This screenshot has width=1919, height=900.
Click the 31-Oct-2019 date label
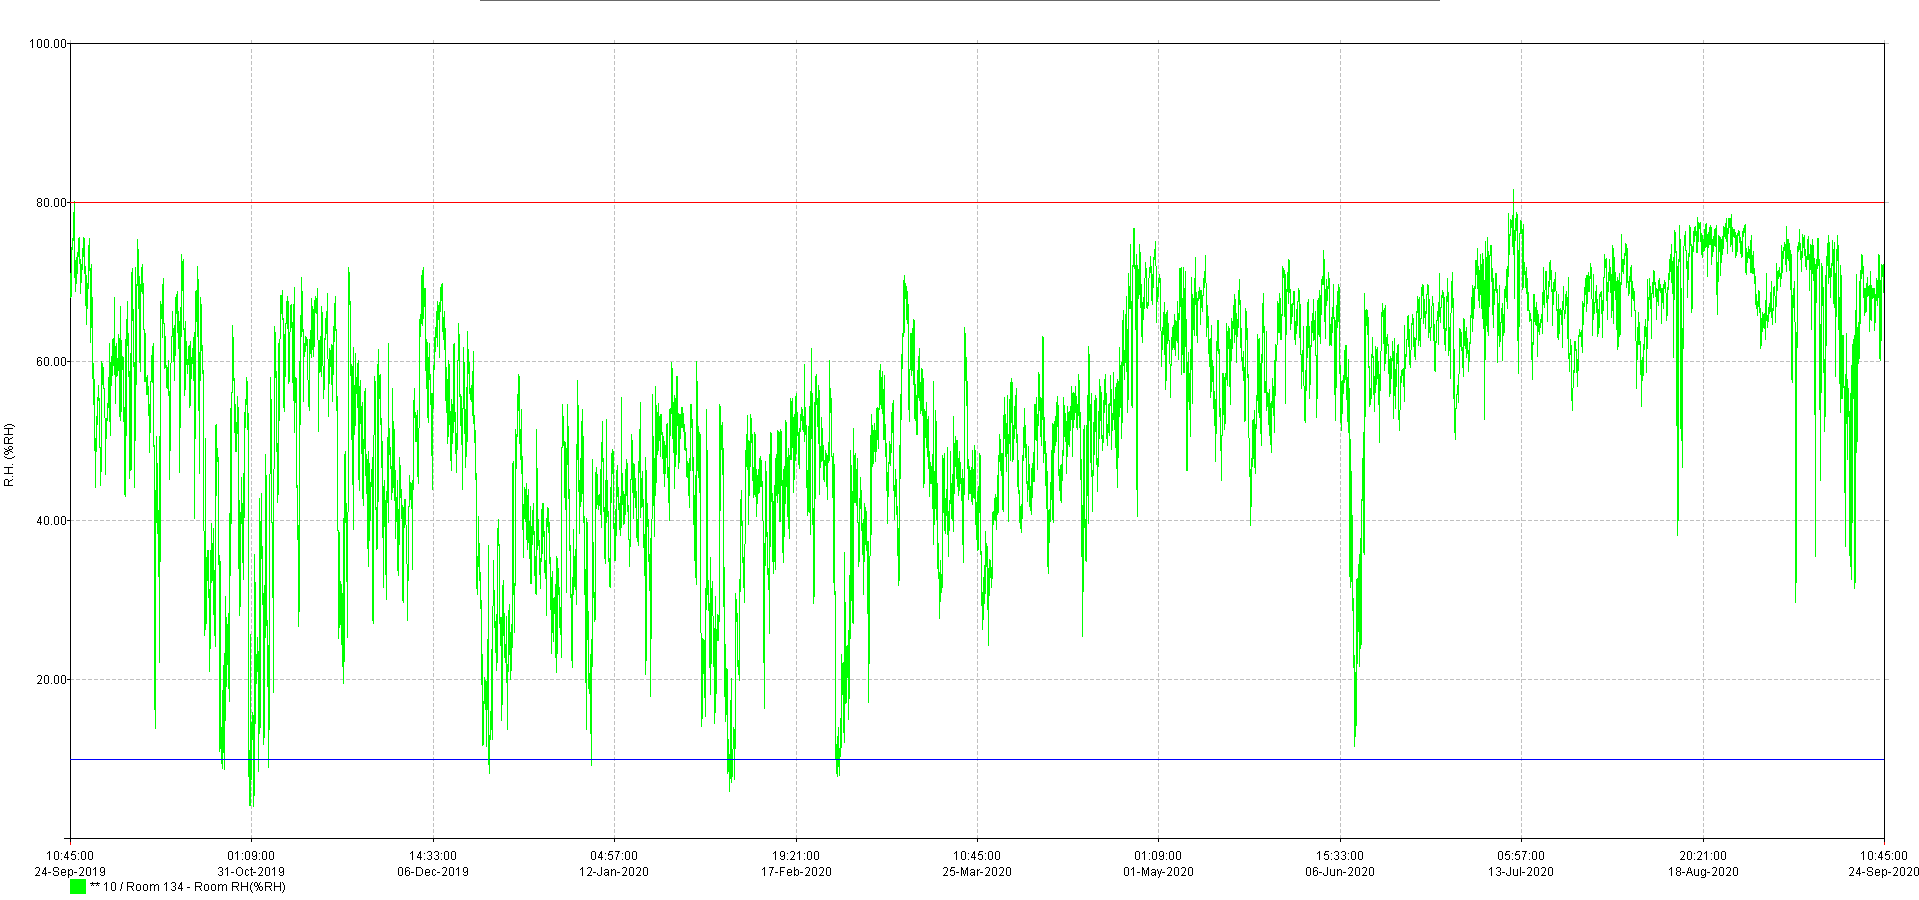251,872
